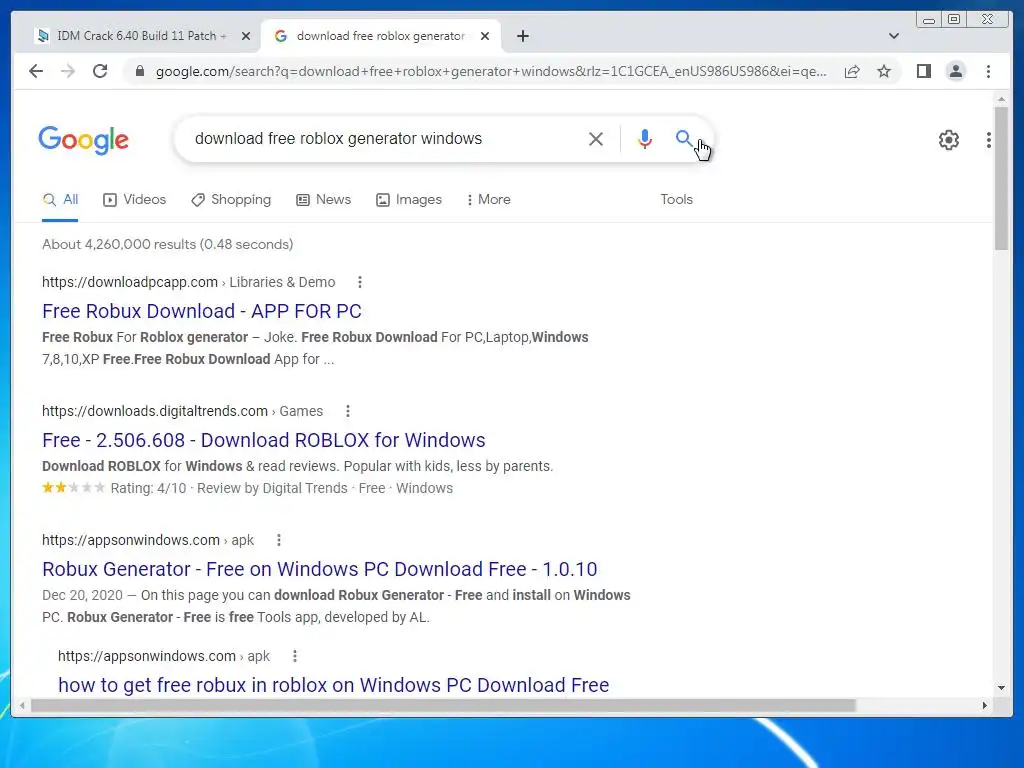Click the first appsonwindows.com URL breadcrumb
This screenshot has width=1024, height=768.
click(148, 540)
